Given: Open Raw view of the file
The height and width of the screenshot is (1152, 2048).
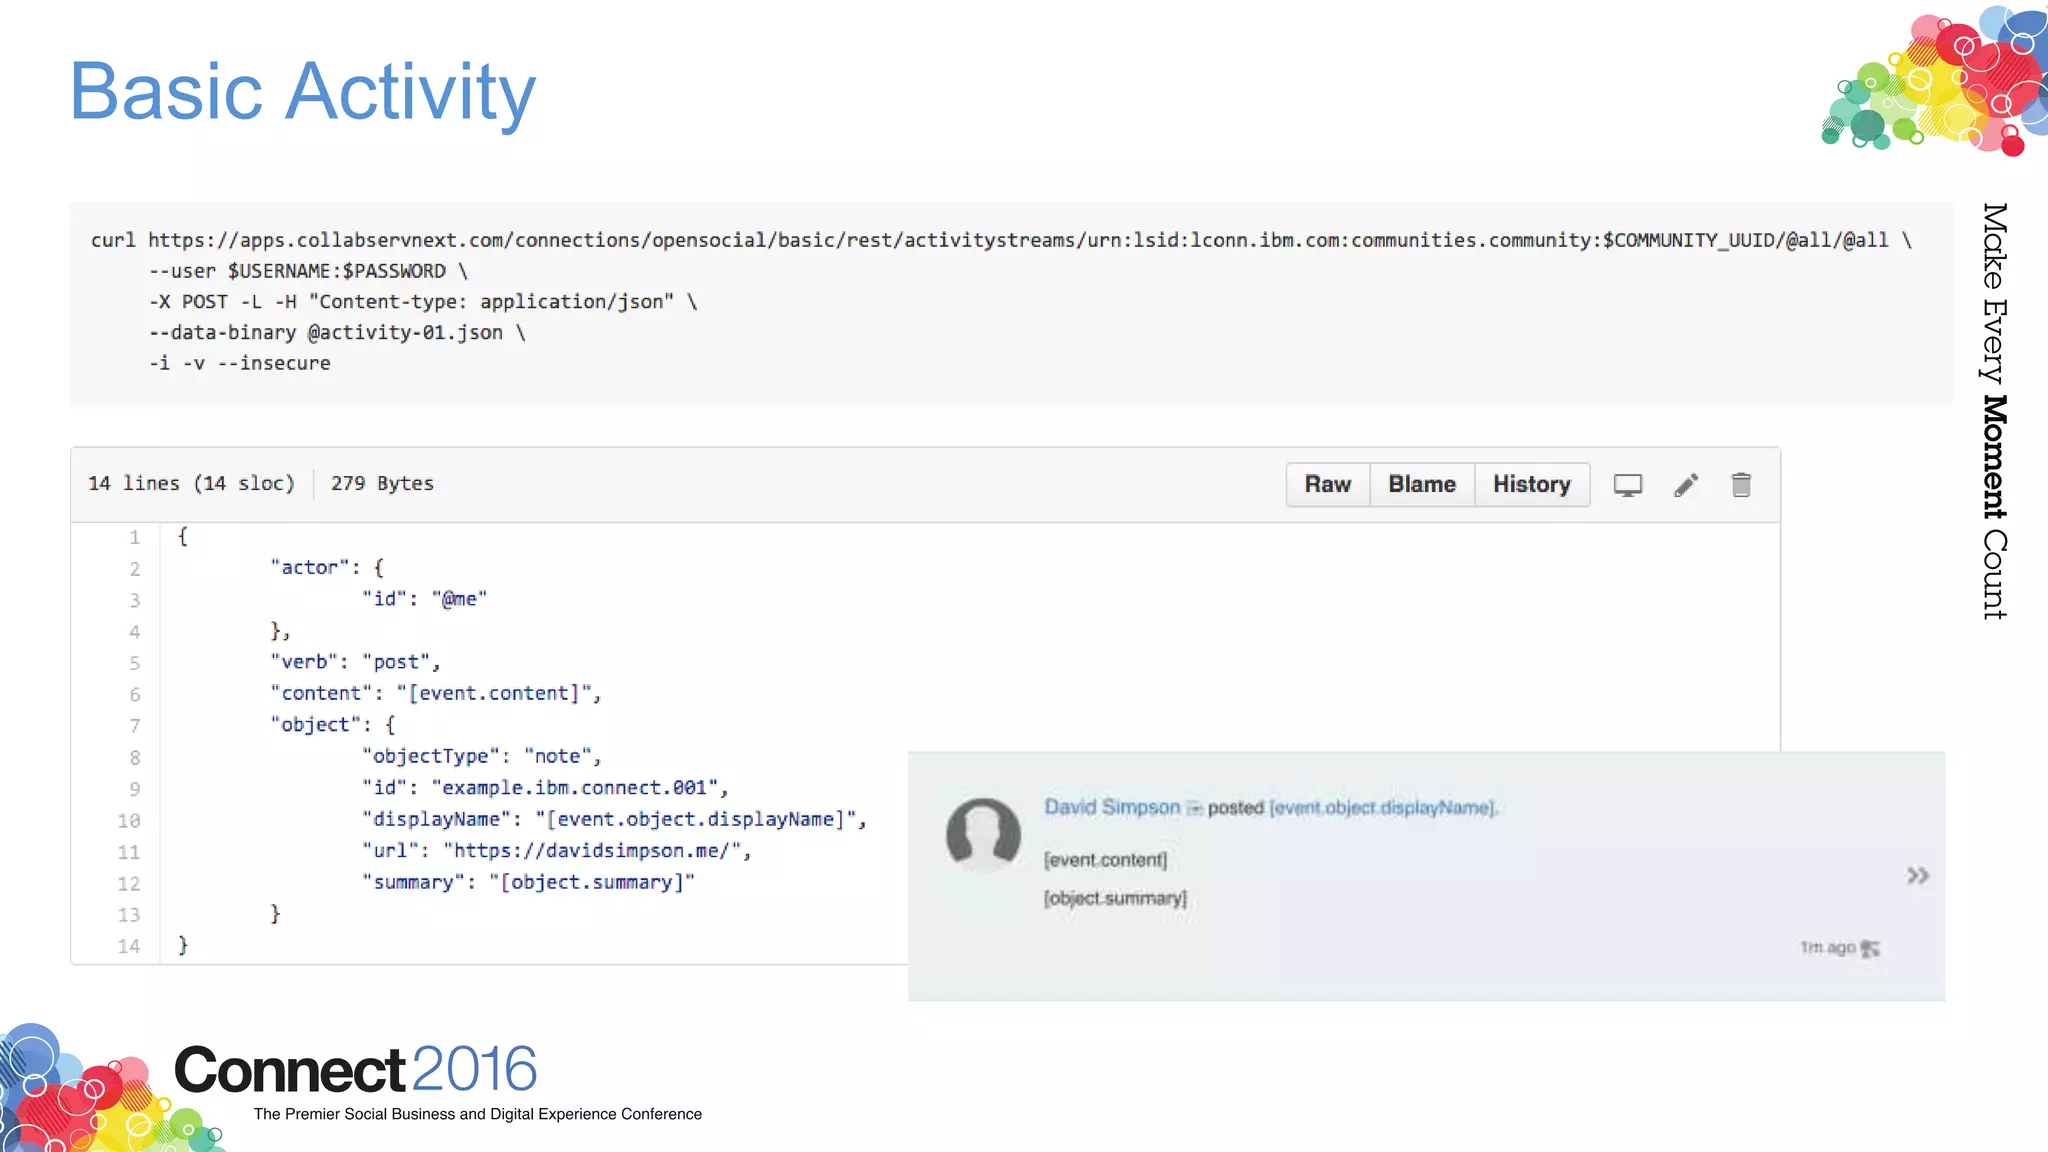Looking at the screenshot, I should pyautogui.click(x=1327, y=485).
